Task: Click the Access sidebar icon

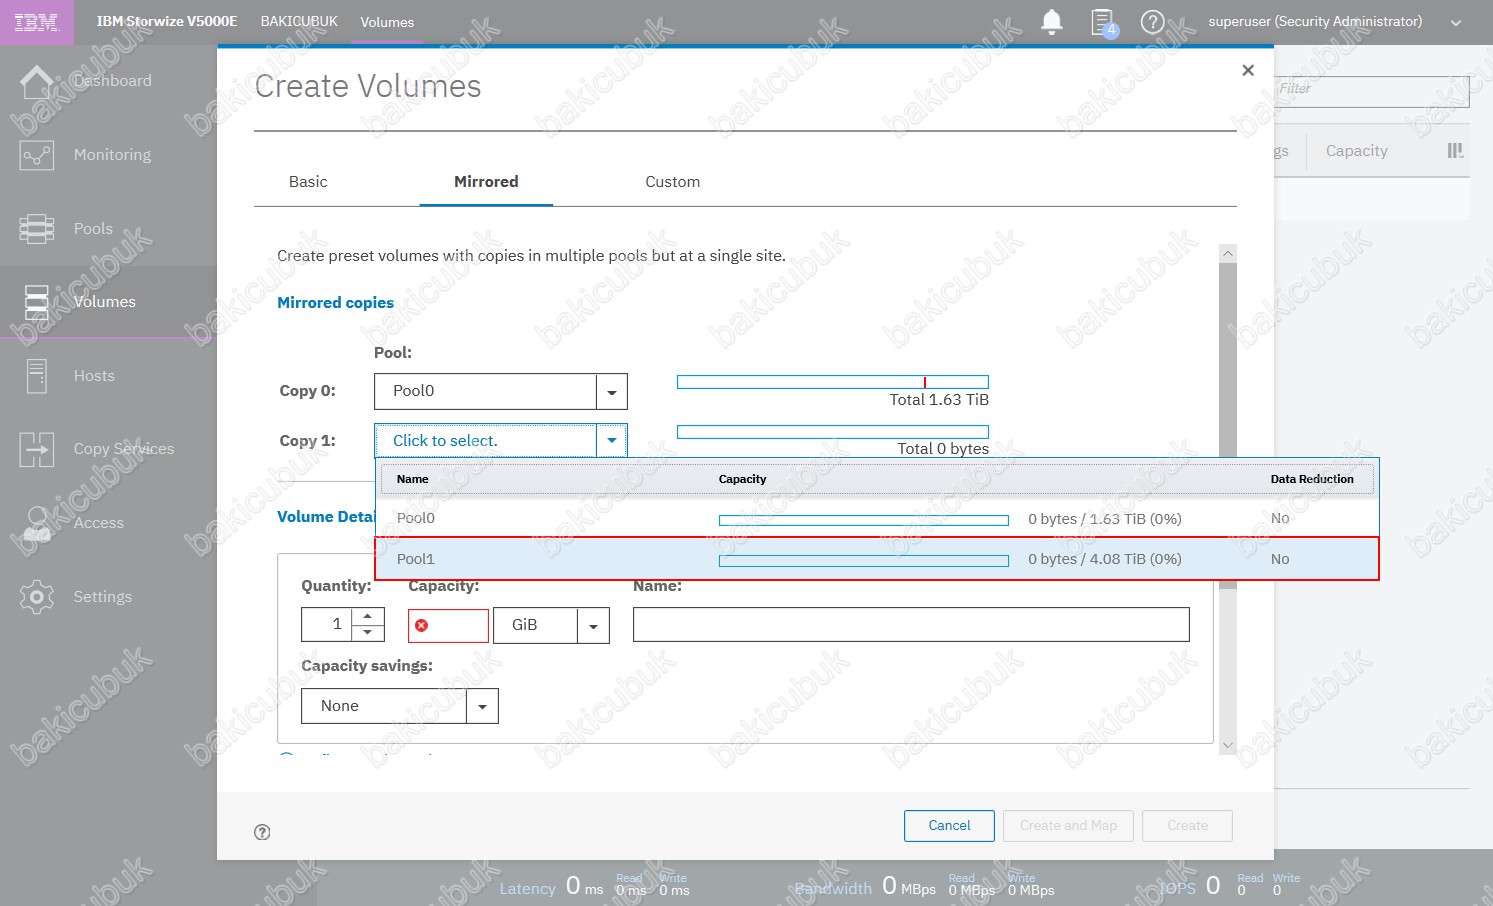Action: (37, 523)
